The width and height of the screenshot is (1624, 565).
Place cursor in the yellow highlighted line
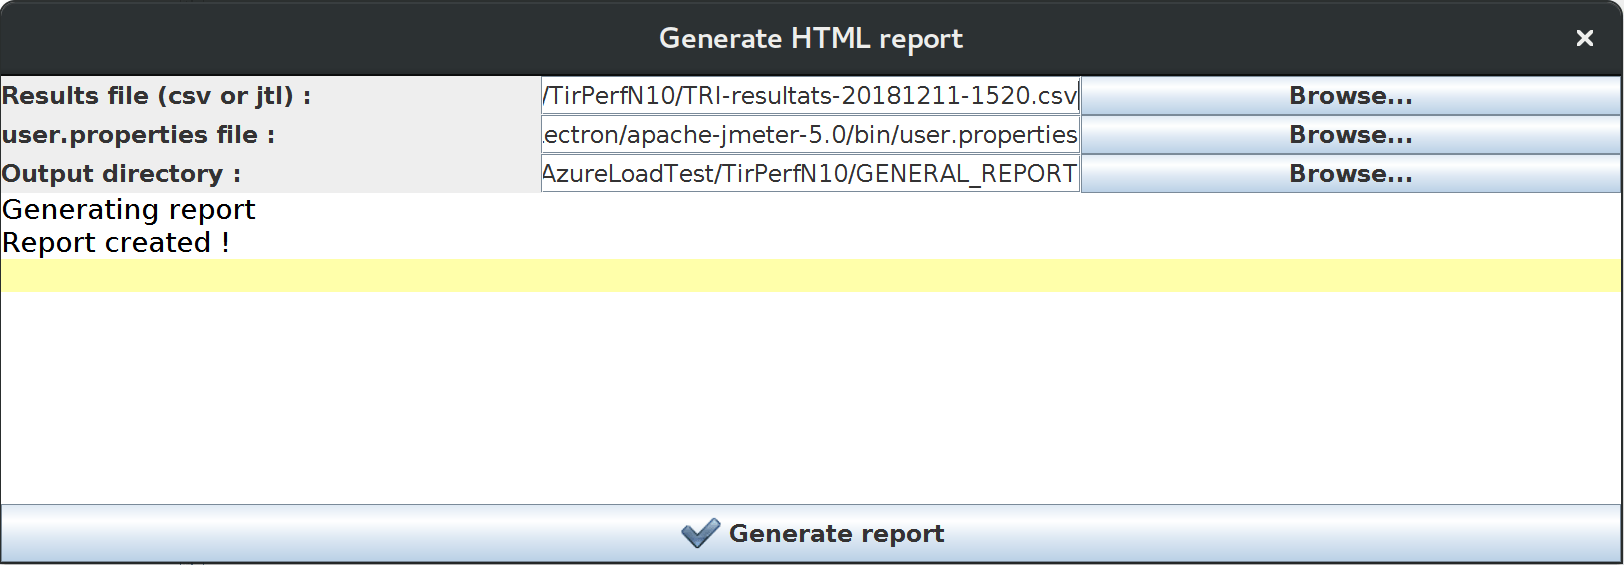click(810, 276)
